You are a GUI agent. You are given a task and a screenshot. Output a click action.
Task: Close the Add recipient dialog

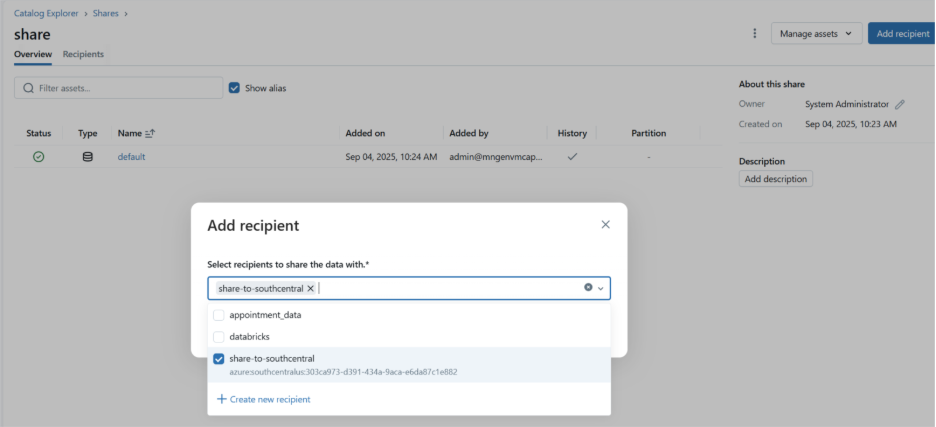point(605,225)
